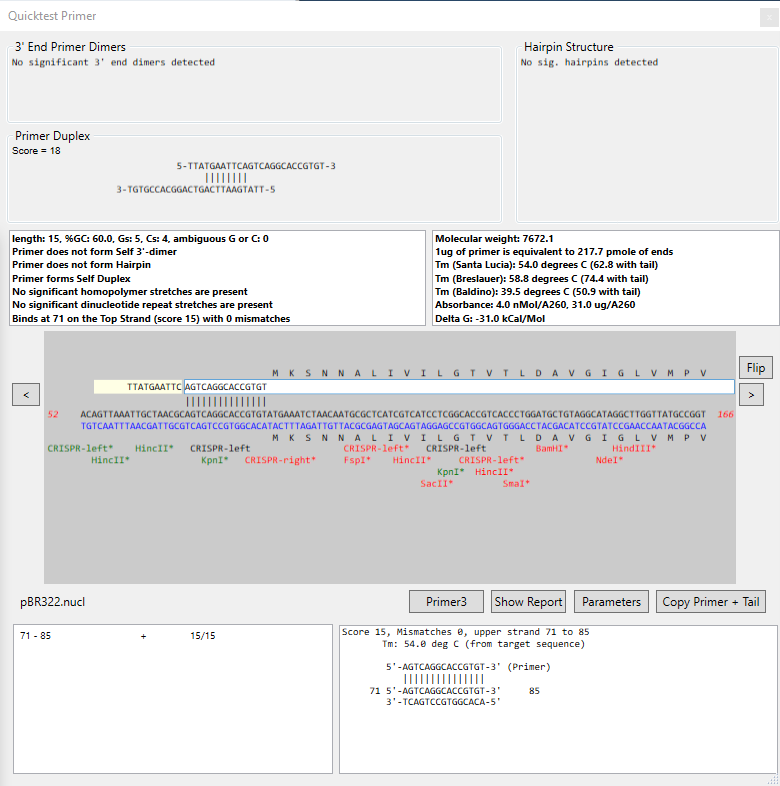
Task: Click the primer sequence input field
Action: click(x=458, y=387)
